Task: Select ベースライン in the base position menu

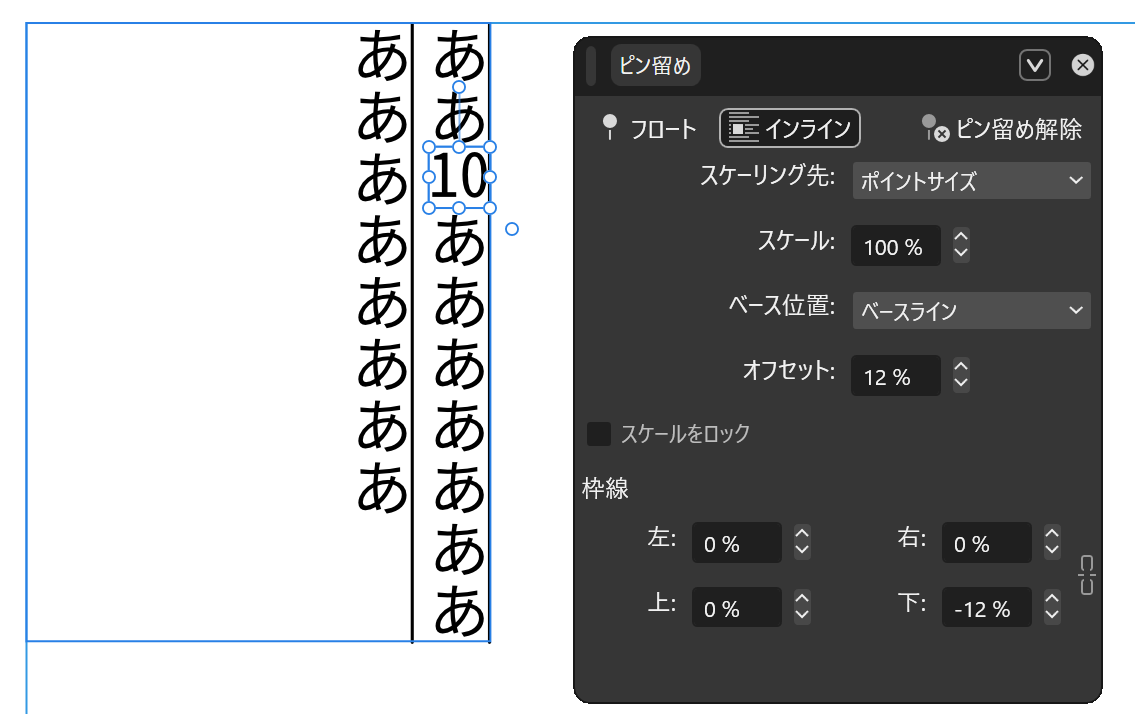Action: coord(960,311)
